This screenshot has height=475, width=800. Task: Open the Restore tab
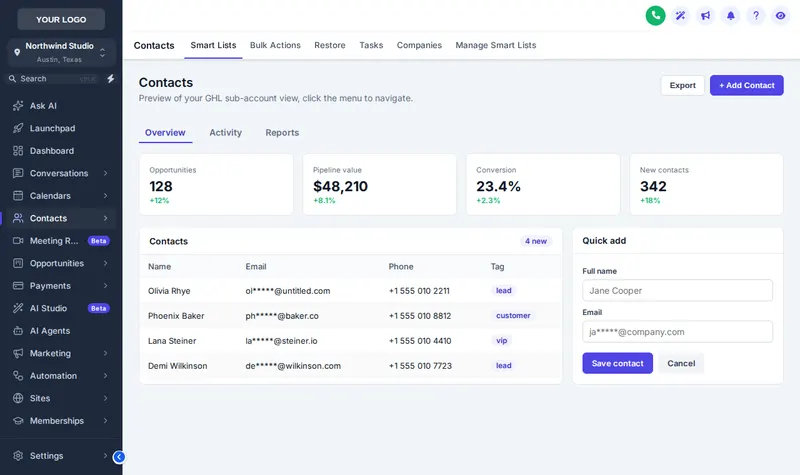pos(330,45)
